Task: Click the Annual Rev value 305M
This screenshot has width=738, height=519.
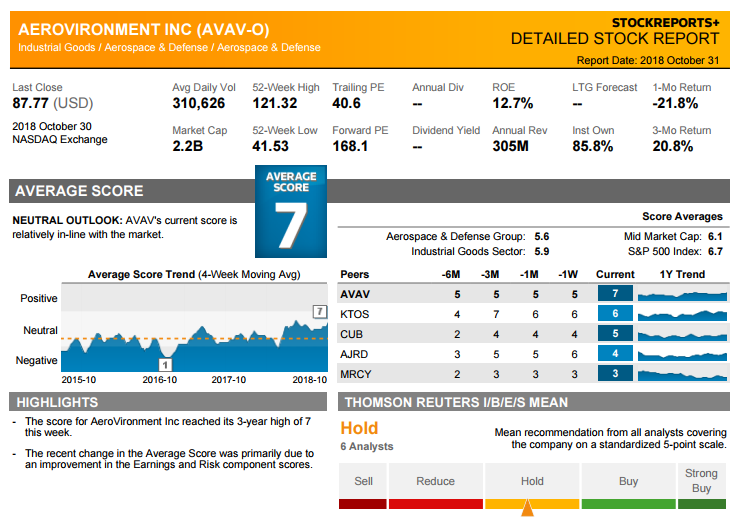Action: click(511, 146)
